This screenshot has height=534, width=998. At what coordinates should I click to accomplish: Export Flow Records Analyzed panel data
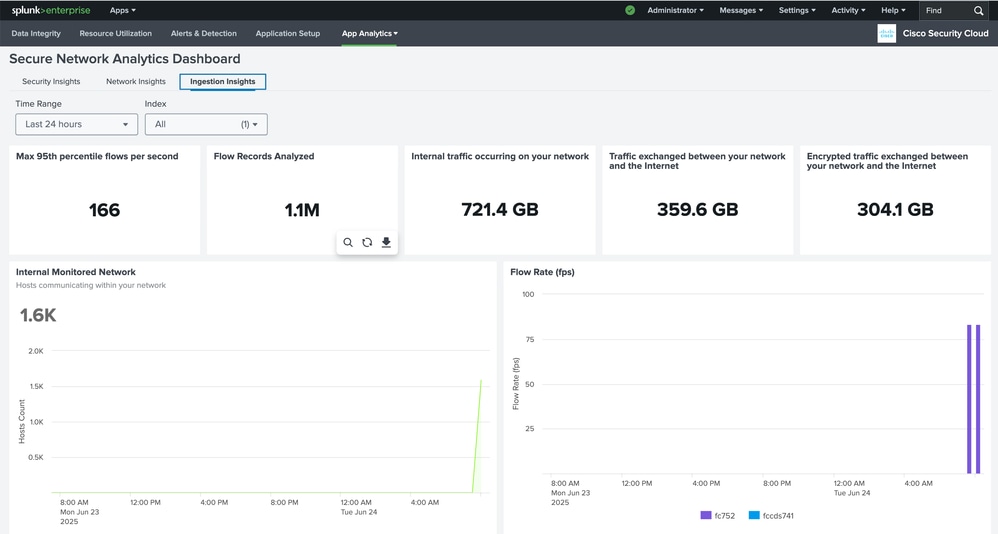386,242
